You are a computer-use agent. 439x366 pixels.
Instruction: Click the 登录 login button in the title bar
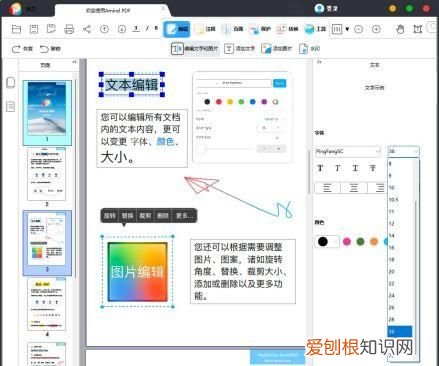[326, 8]
